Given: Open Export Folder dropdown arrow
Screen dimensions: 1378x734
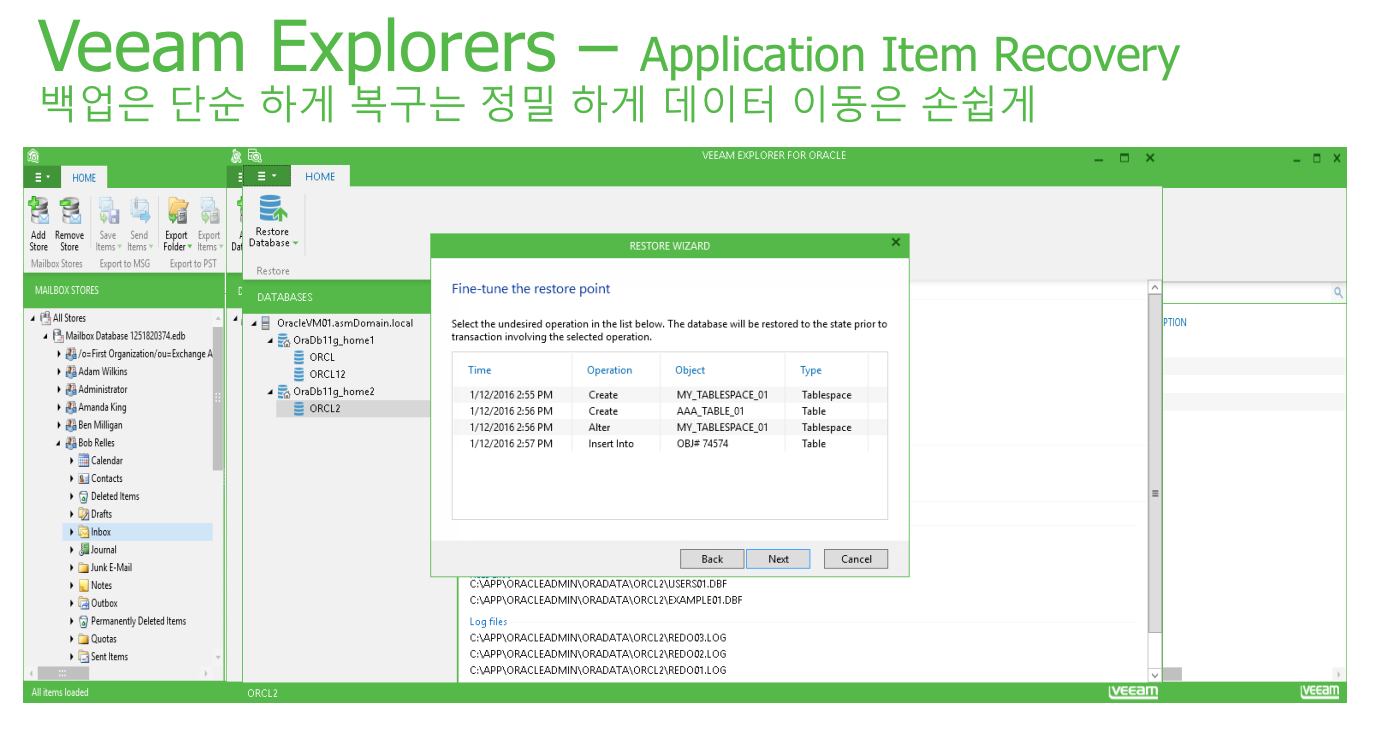Looking at the screenshot, I should click(x=191, y=248).
